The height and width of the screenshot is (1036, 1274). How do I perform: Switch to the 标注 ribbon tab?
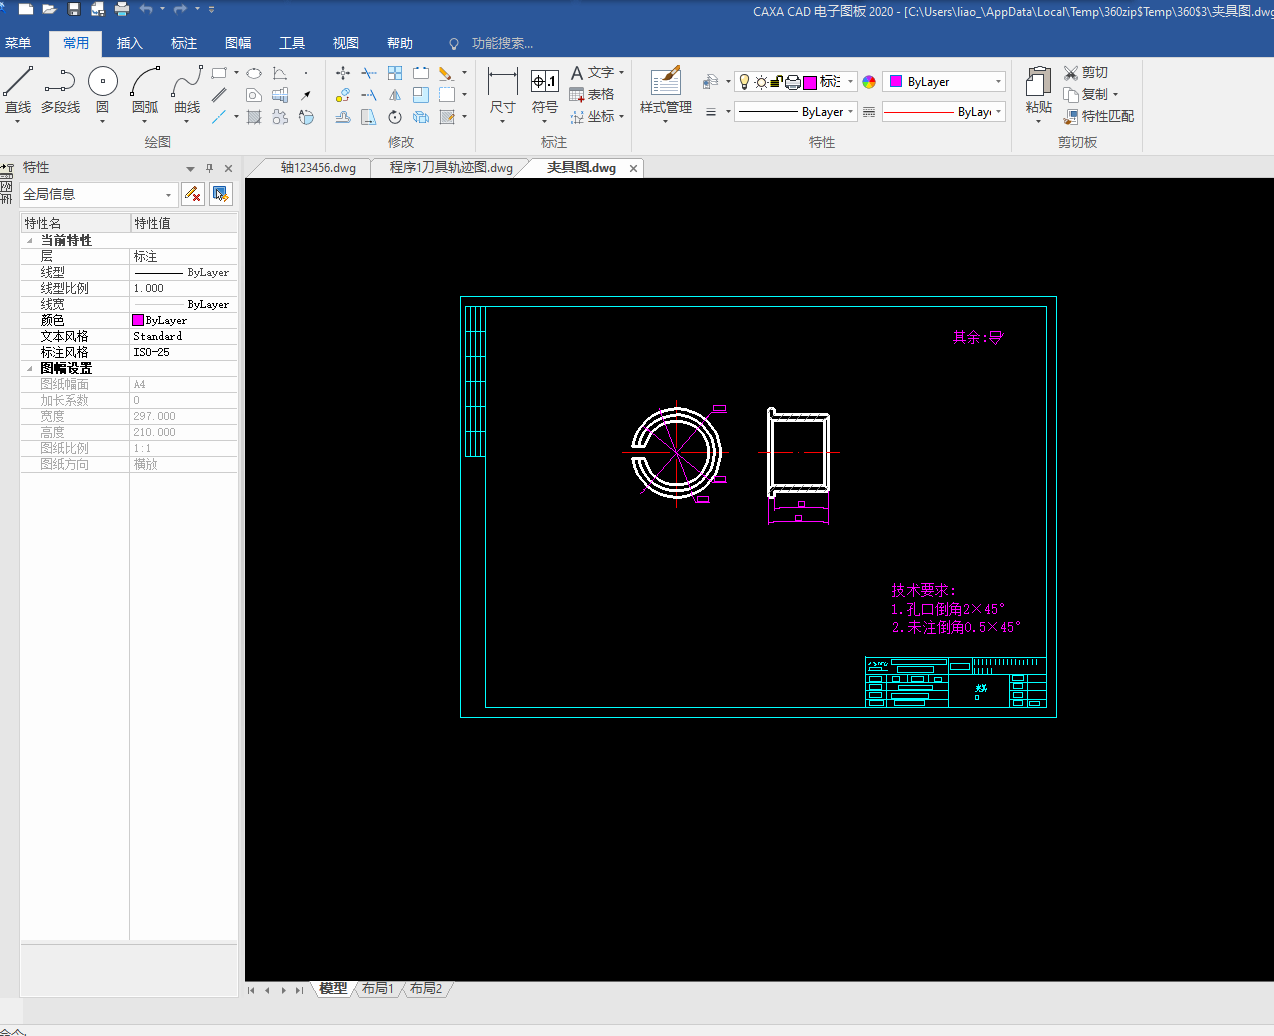(184, 43)
